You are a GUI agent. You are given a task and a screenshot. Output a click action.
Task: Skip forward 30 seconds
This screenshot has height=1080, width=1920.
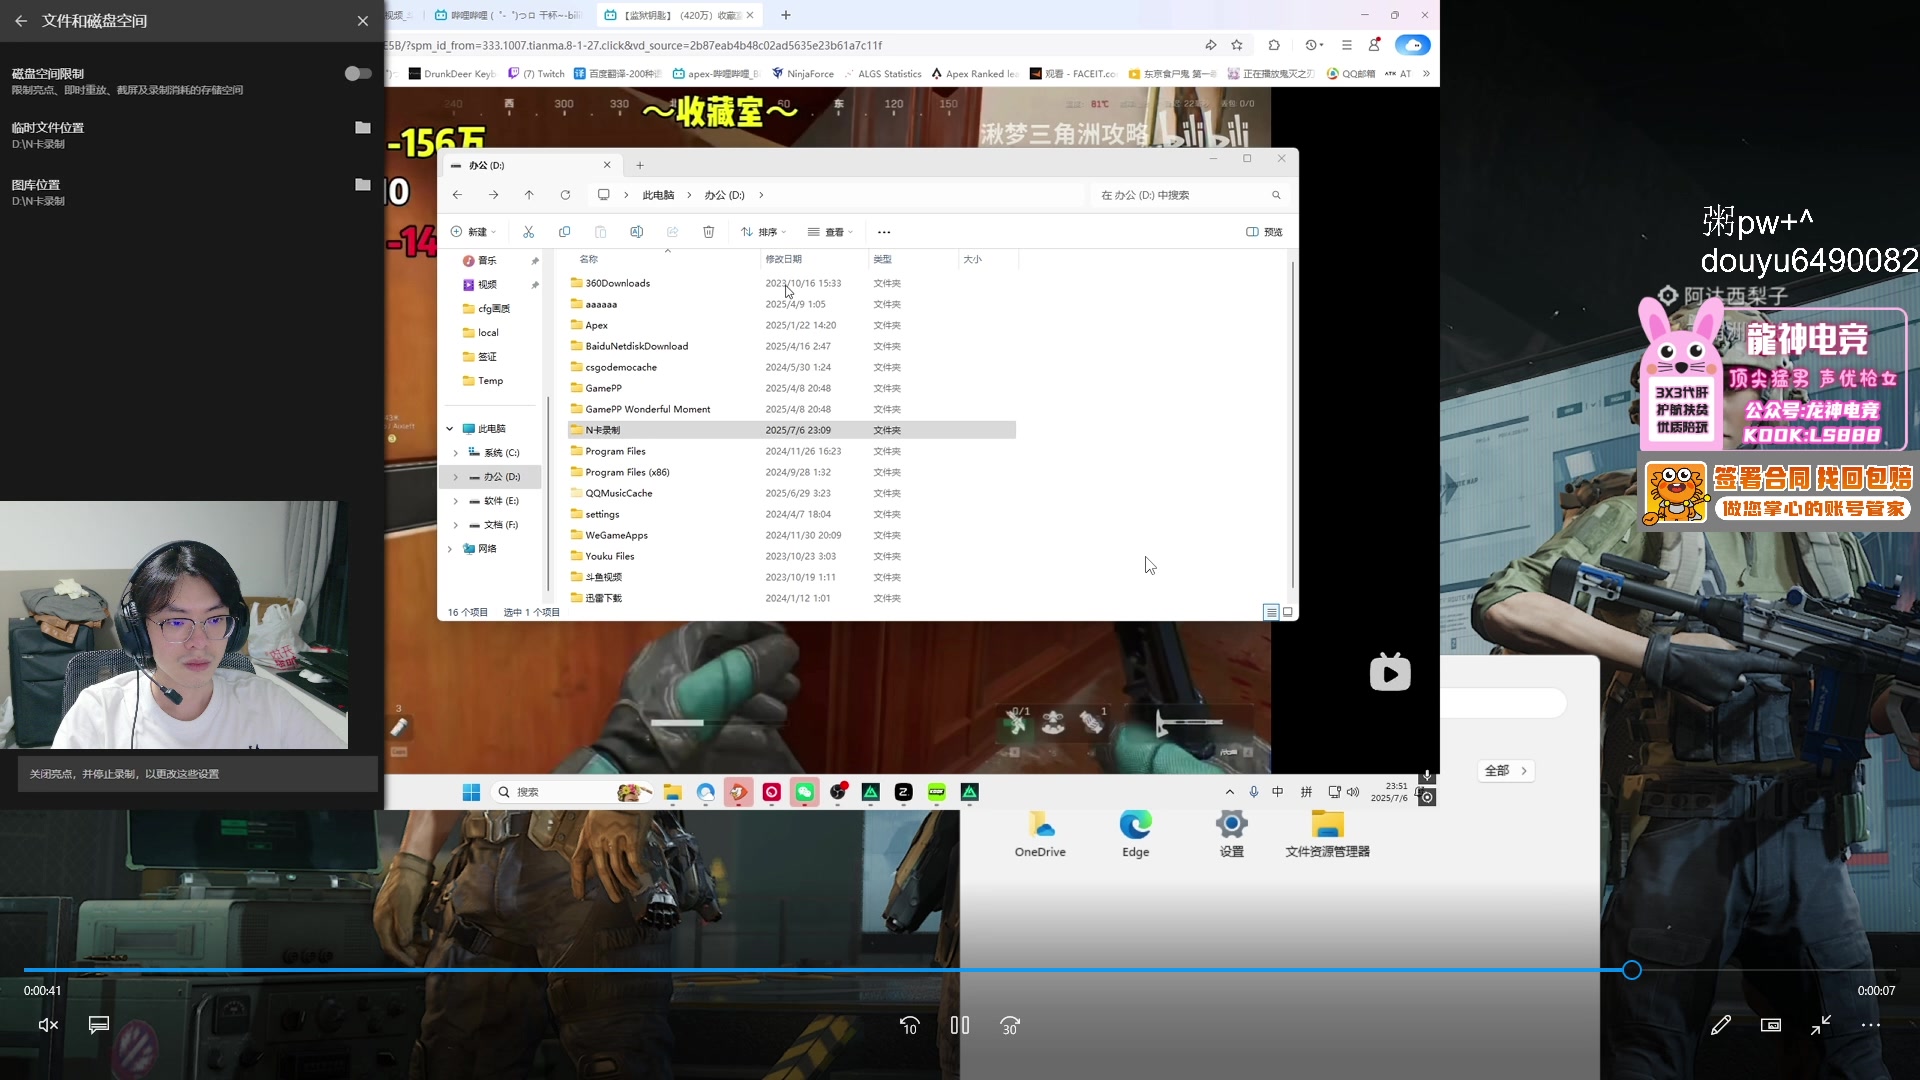pyautogui.click(x=1010, y=1026)
